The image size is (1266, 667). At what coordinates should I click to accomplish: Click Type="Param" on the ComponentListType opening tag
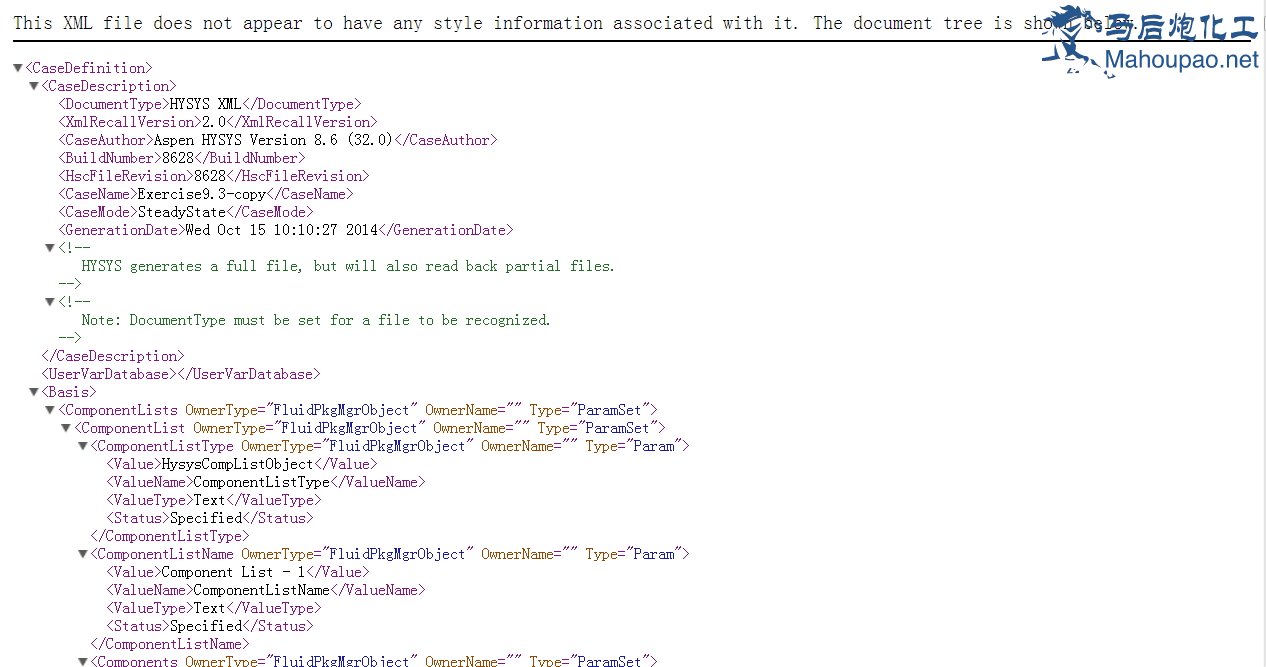pyautogui.click(x=633, y=446)
